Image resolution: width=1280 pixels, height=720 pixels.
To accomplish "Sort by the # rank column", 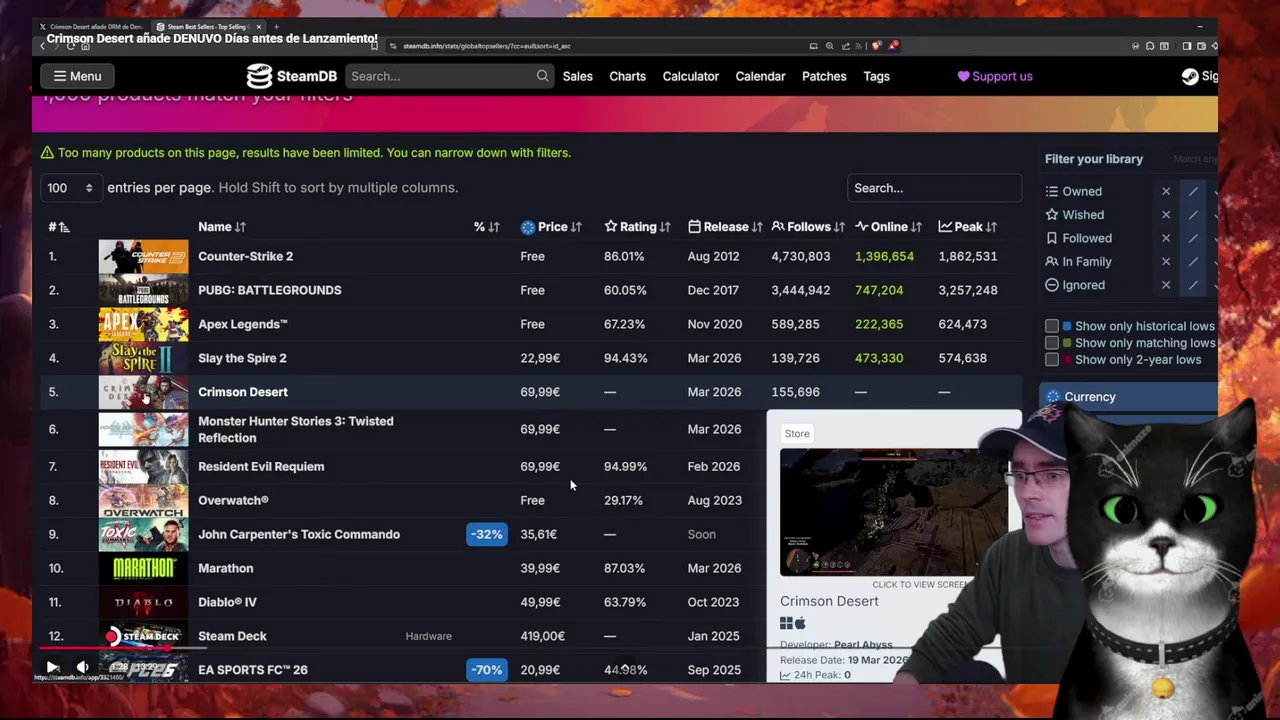I will (59, 227).
